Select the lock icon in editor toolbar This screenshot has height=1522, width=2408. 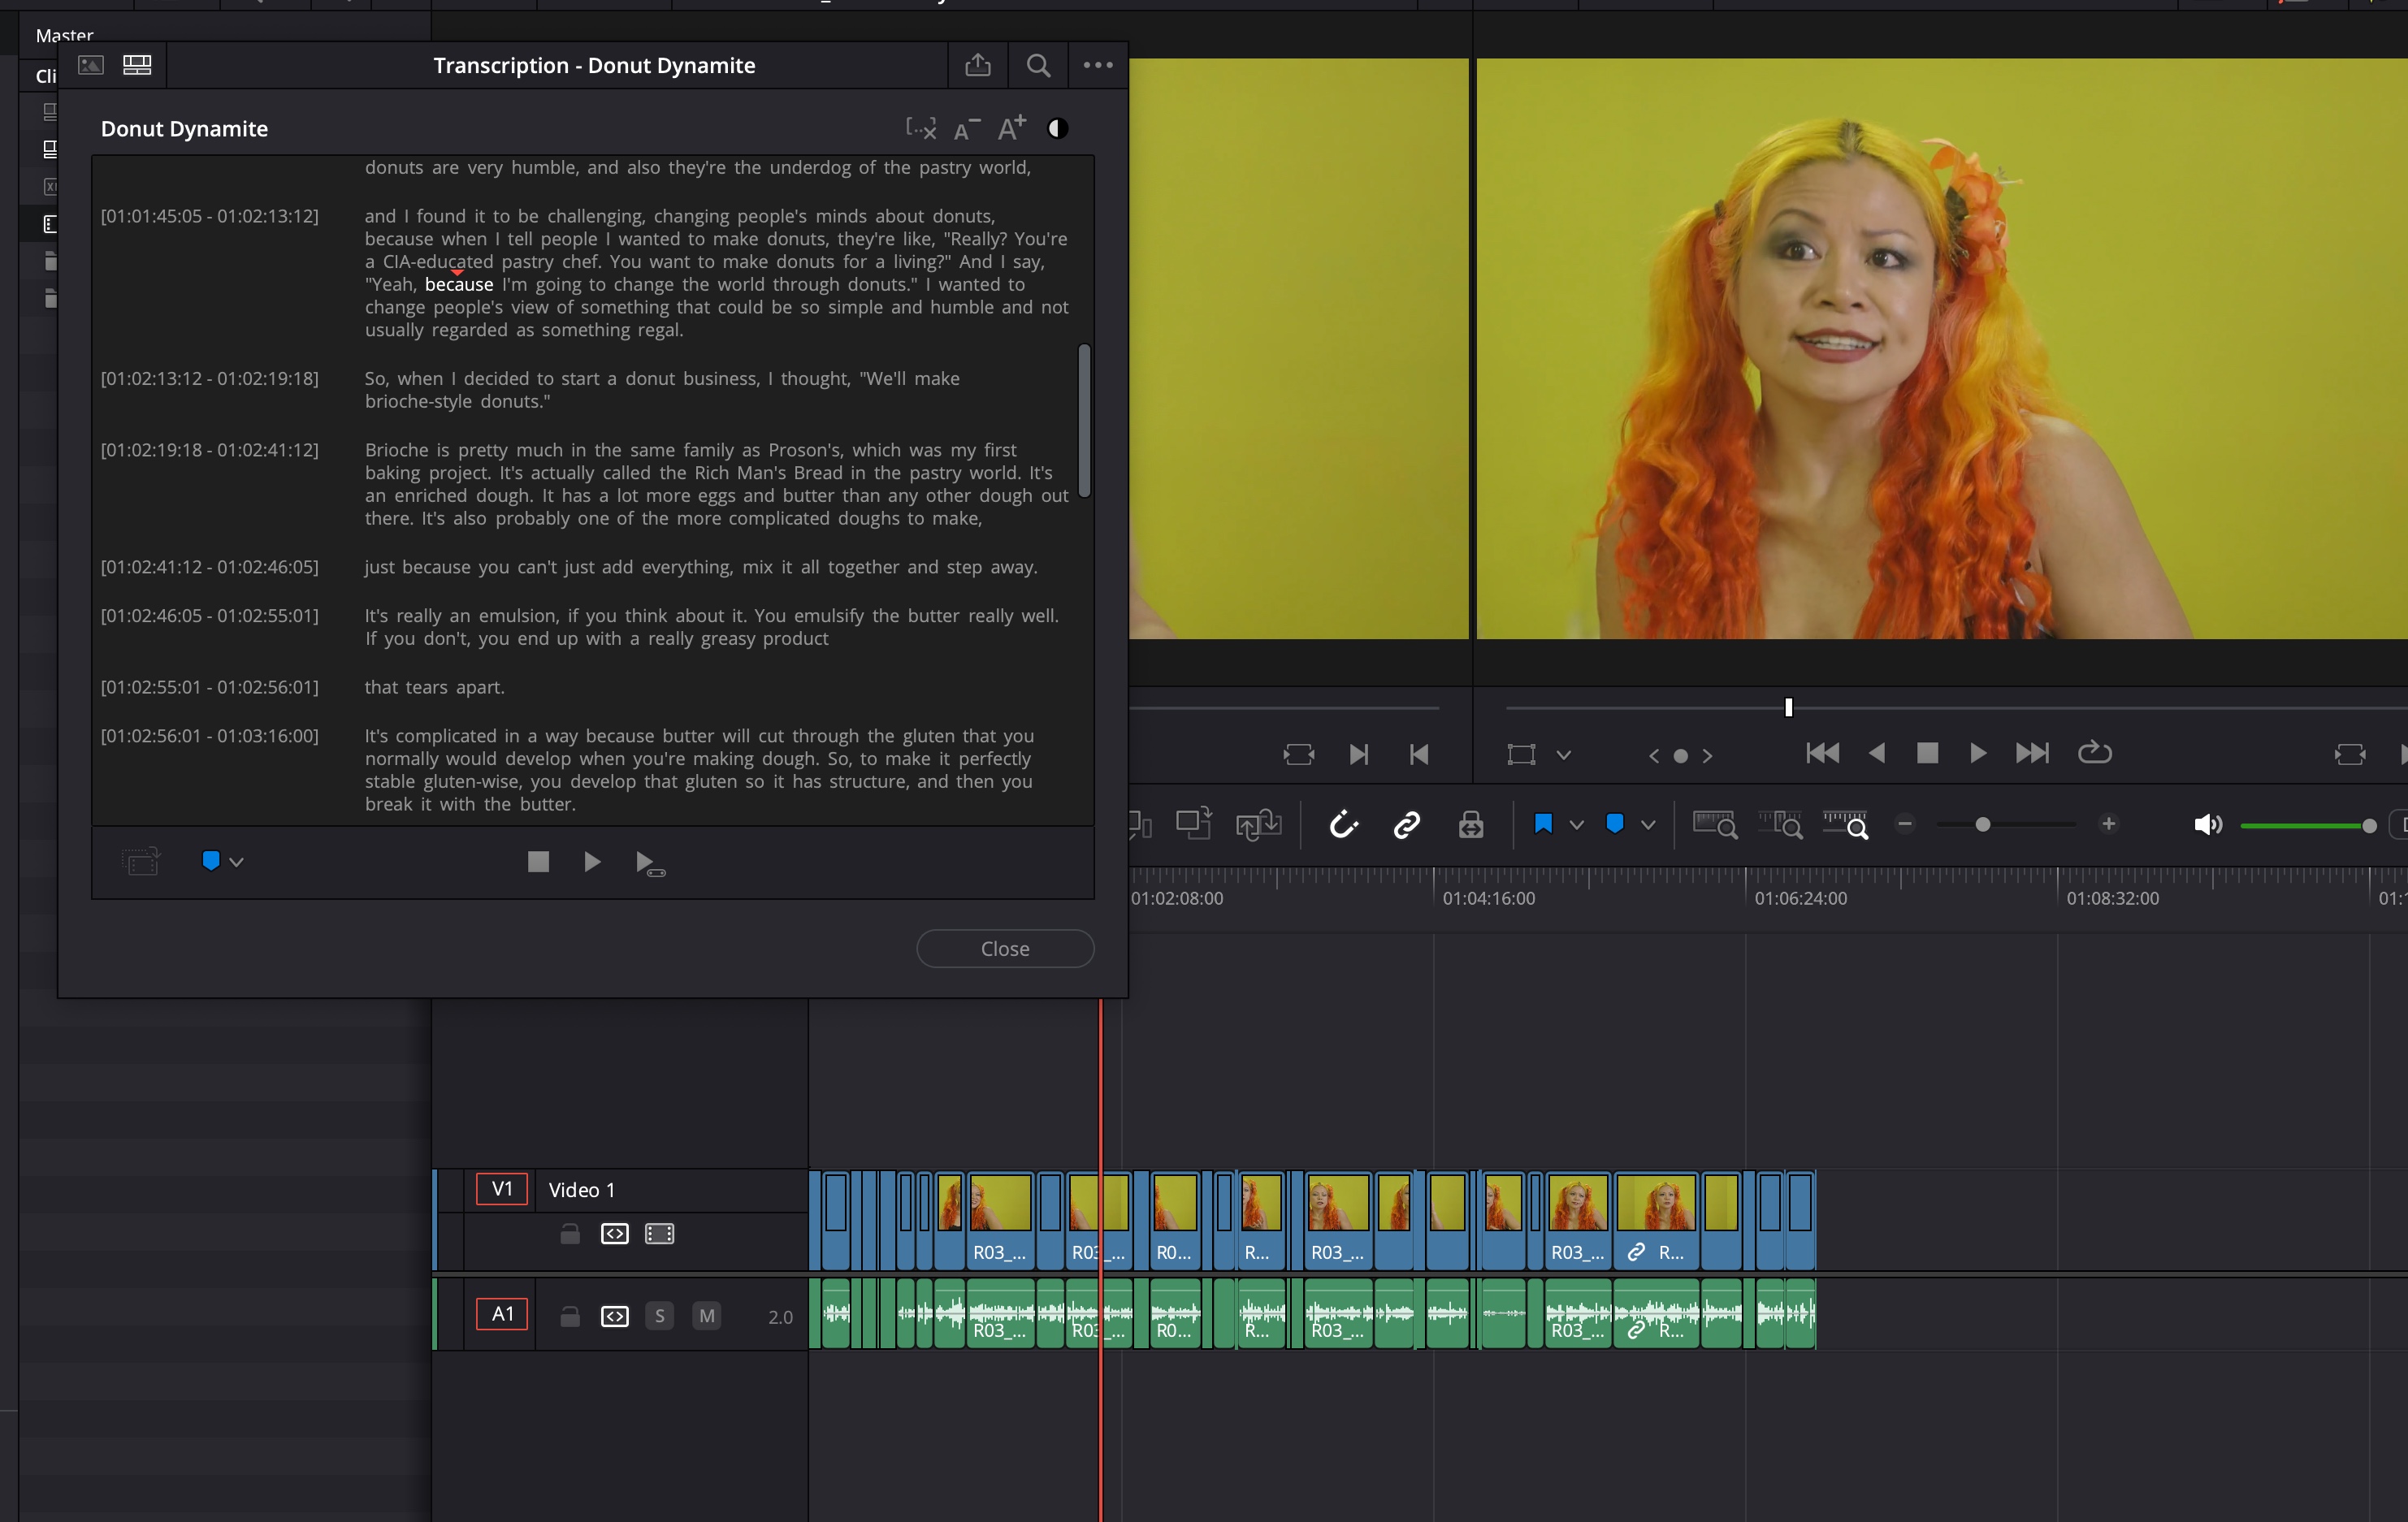click(1470, 826)
